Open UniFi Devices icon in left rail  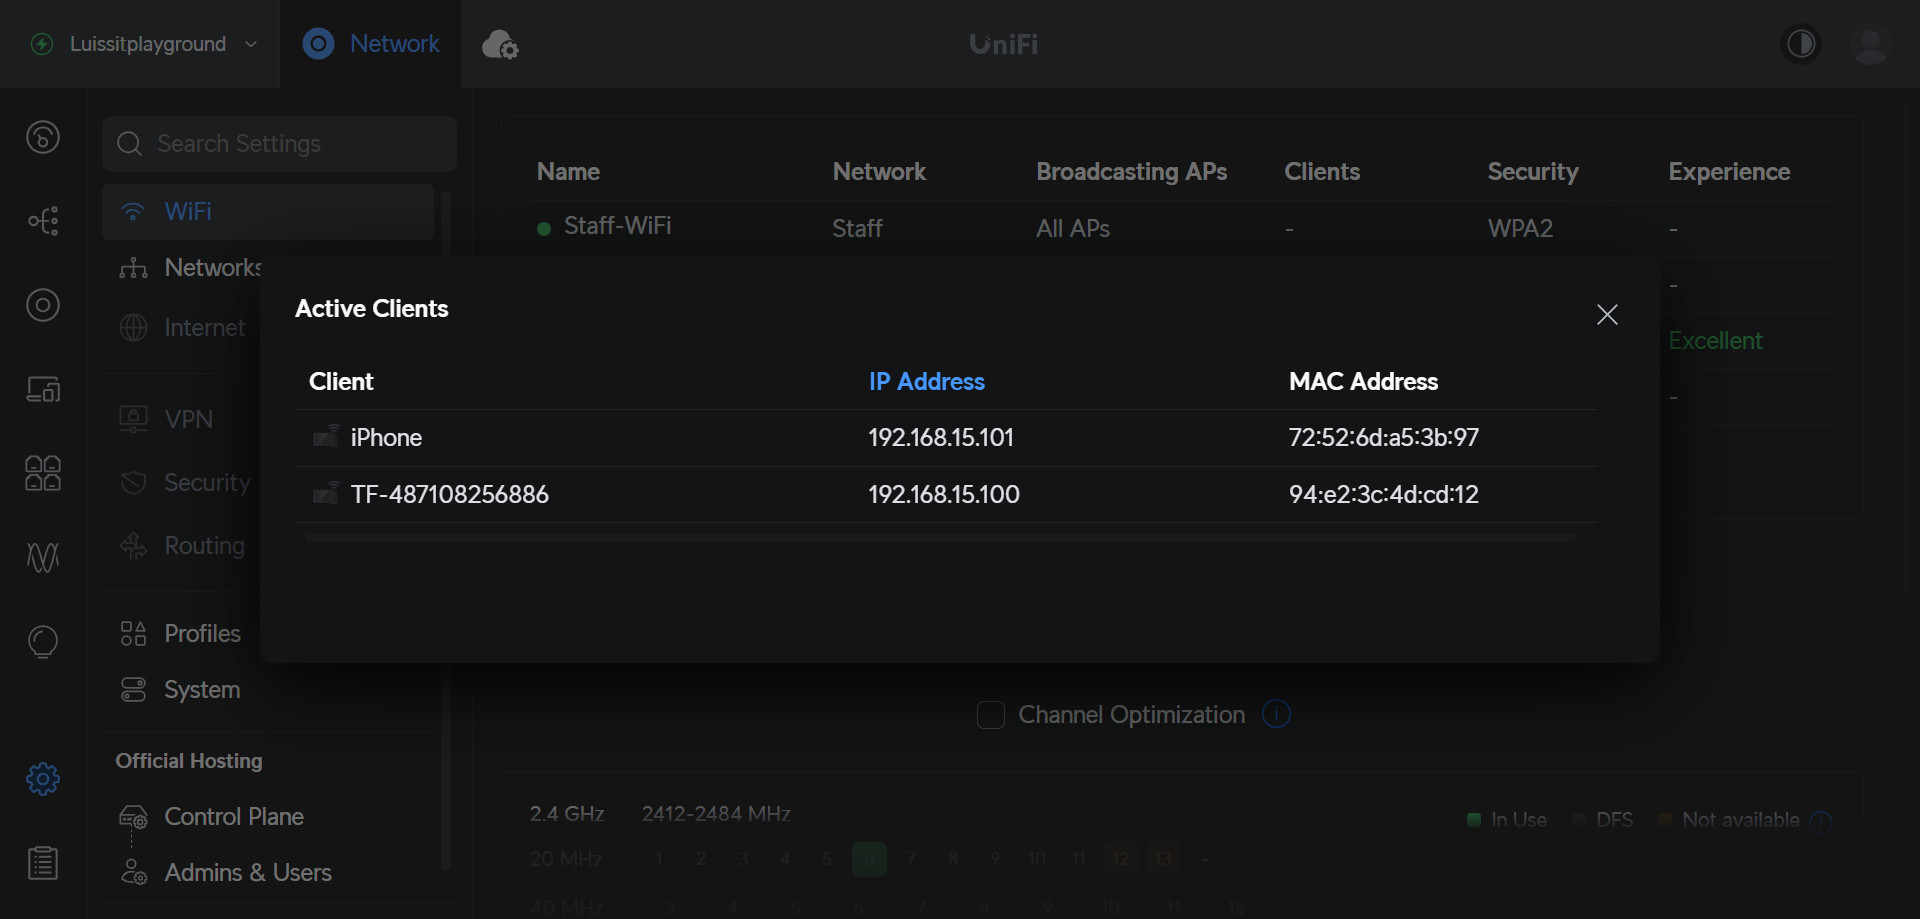coord(43,305)
